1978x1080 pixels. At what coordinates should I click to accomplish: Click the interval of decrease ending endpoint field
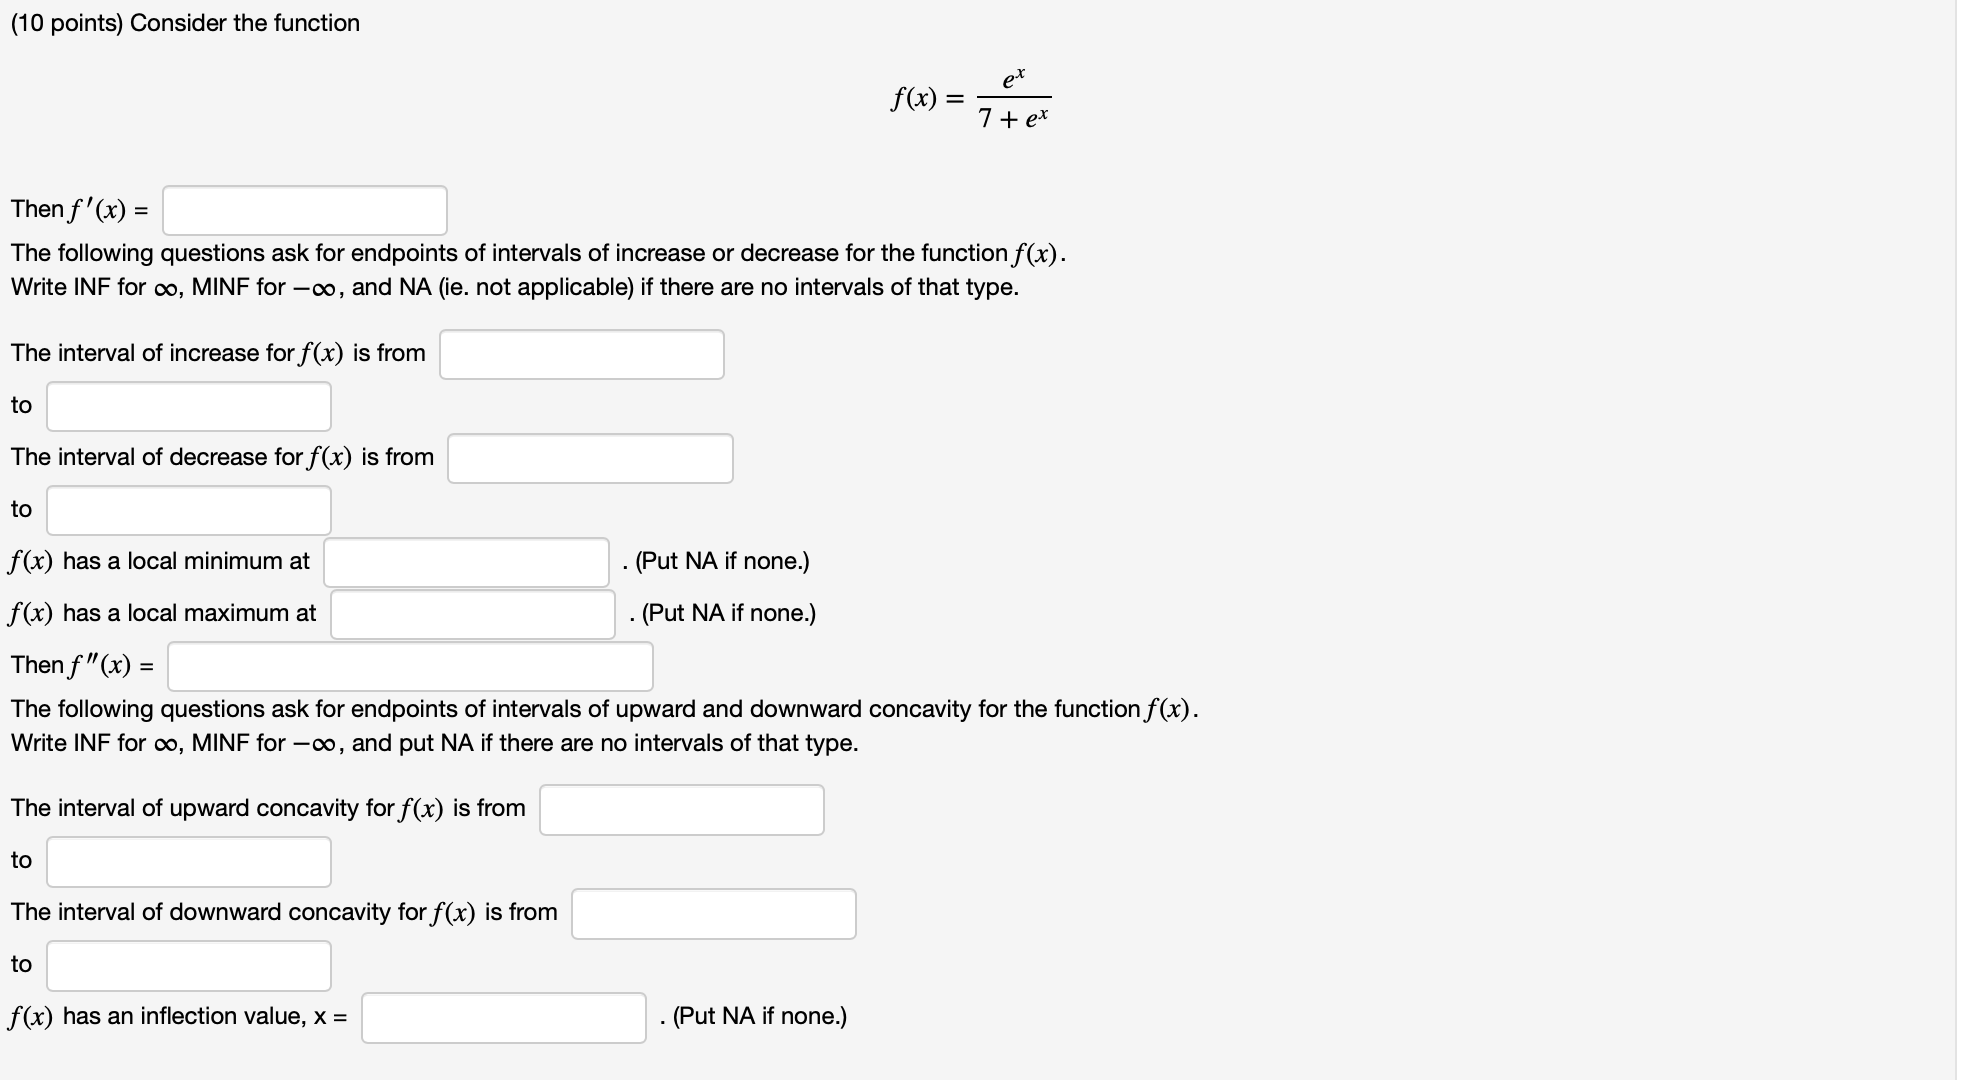pyautogui.click(x=187, y=510)
